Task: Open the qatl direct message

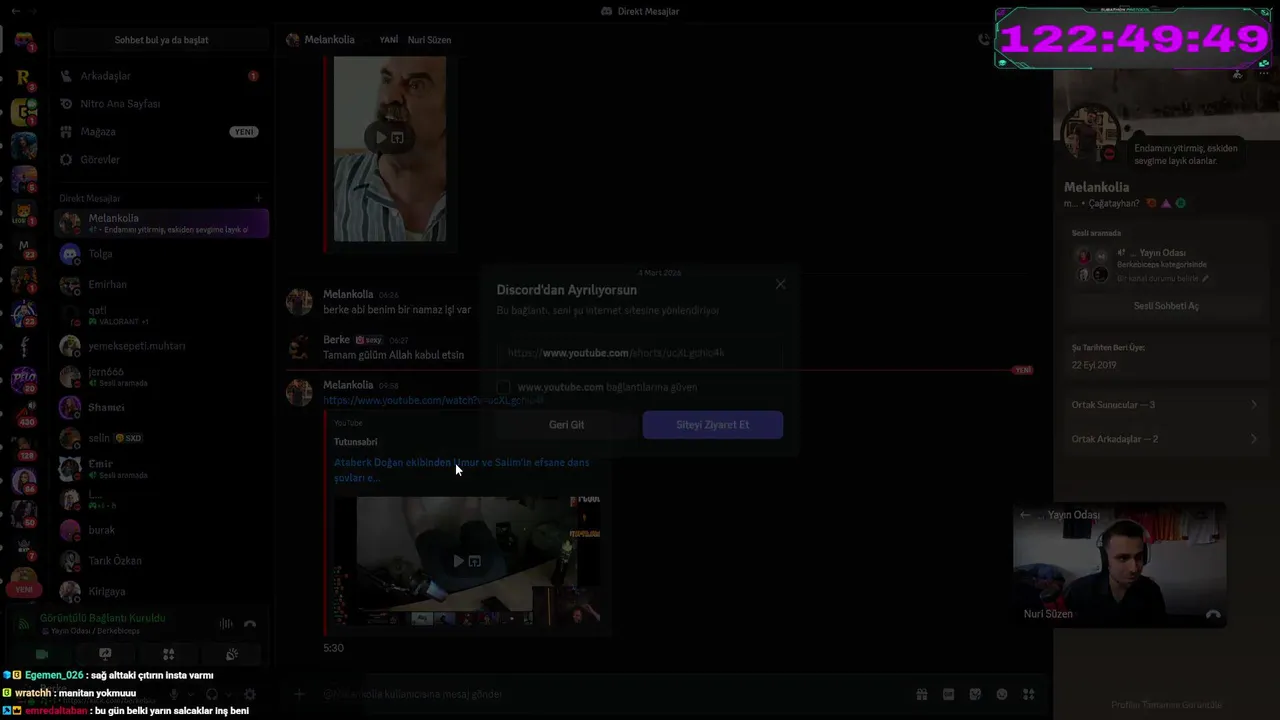Action: (162, 315)
